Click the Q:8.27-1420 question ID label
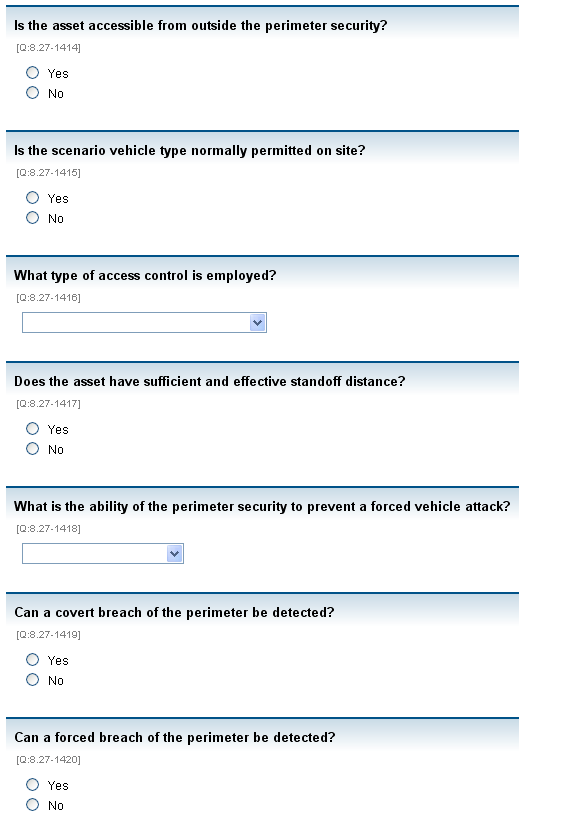 pyautogui.click(x=48, y=760)
